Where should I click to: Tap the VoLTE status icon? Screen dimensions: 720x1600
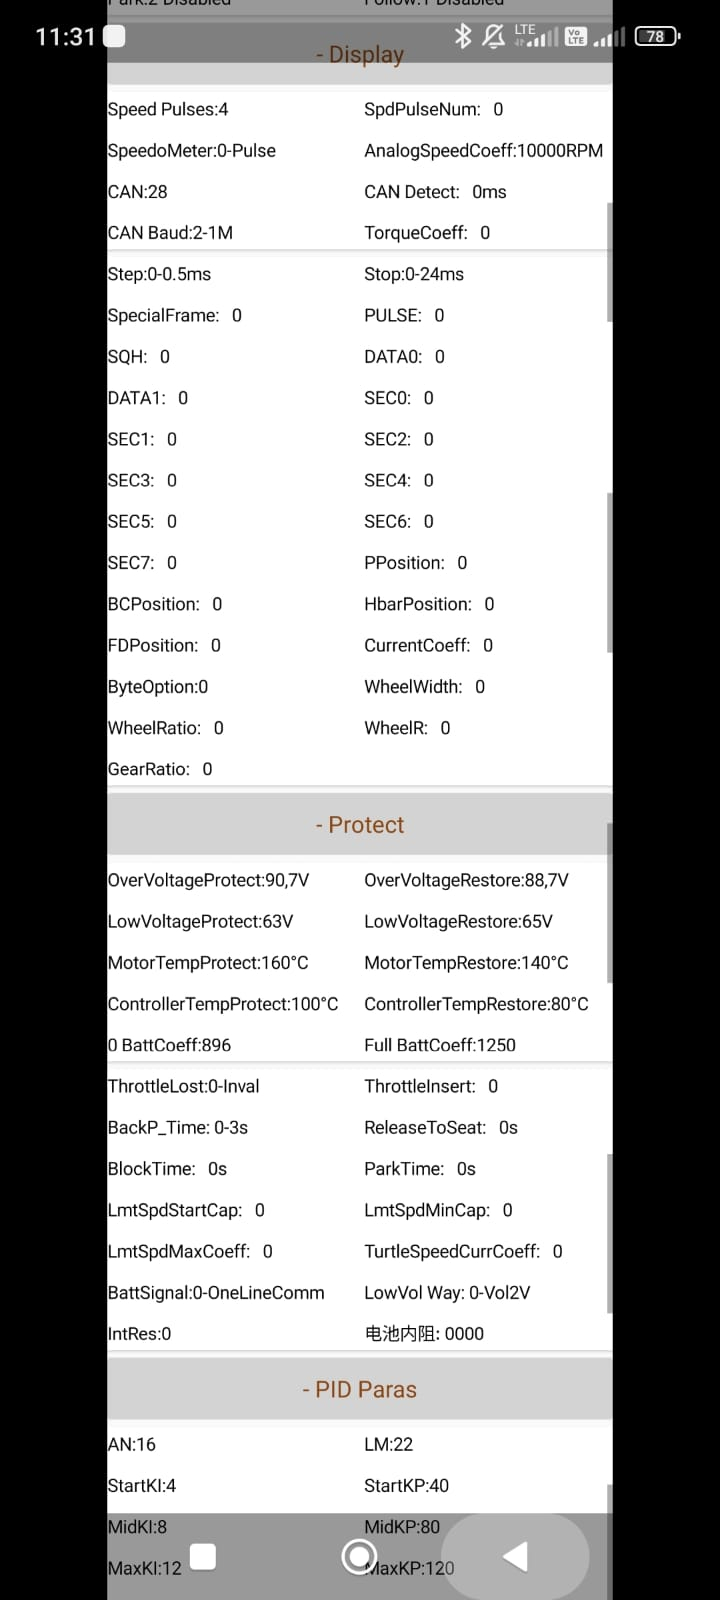pos(575,37)
